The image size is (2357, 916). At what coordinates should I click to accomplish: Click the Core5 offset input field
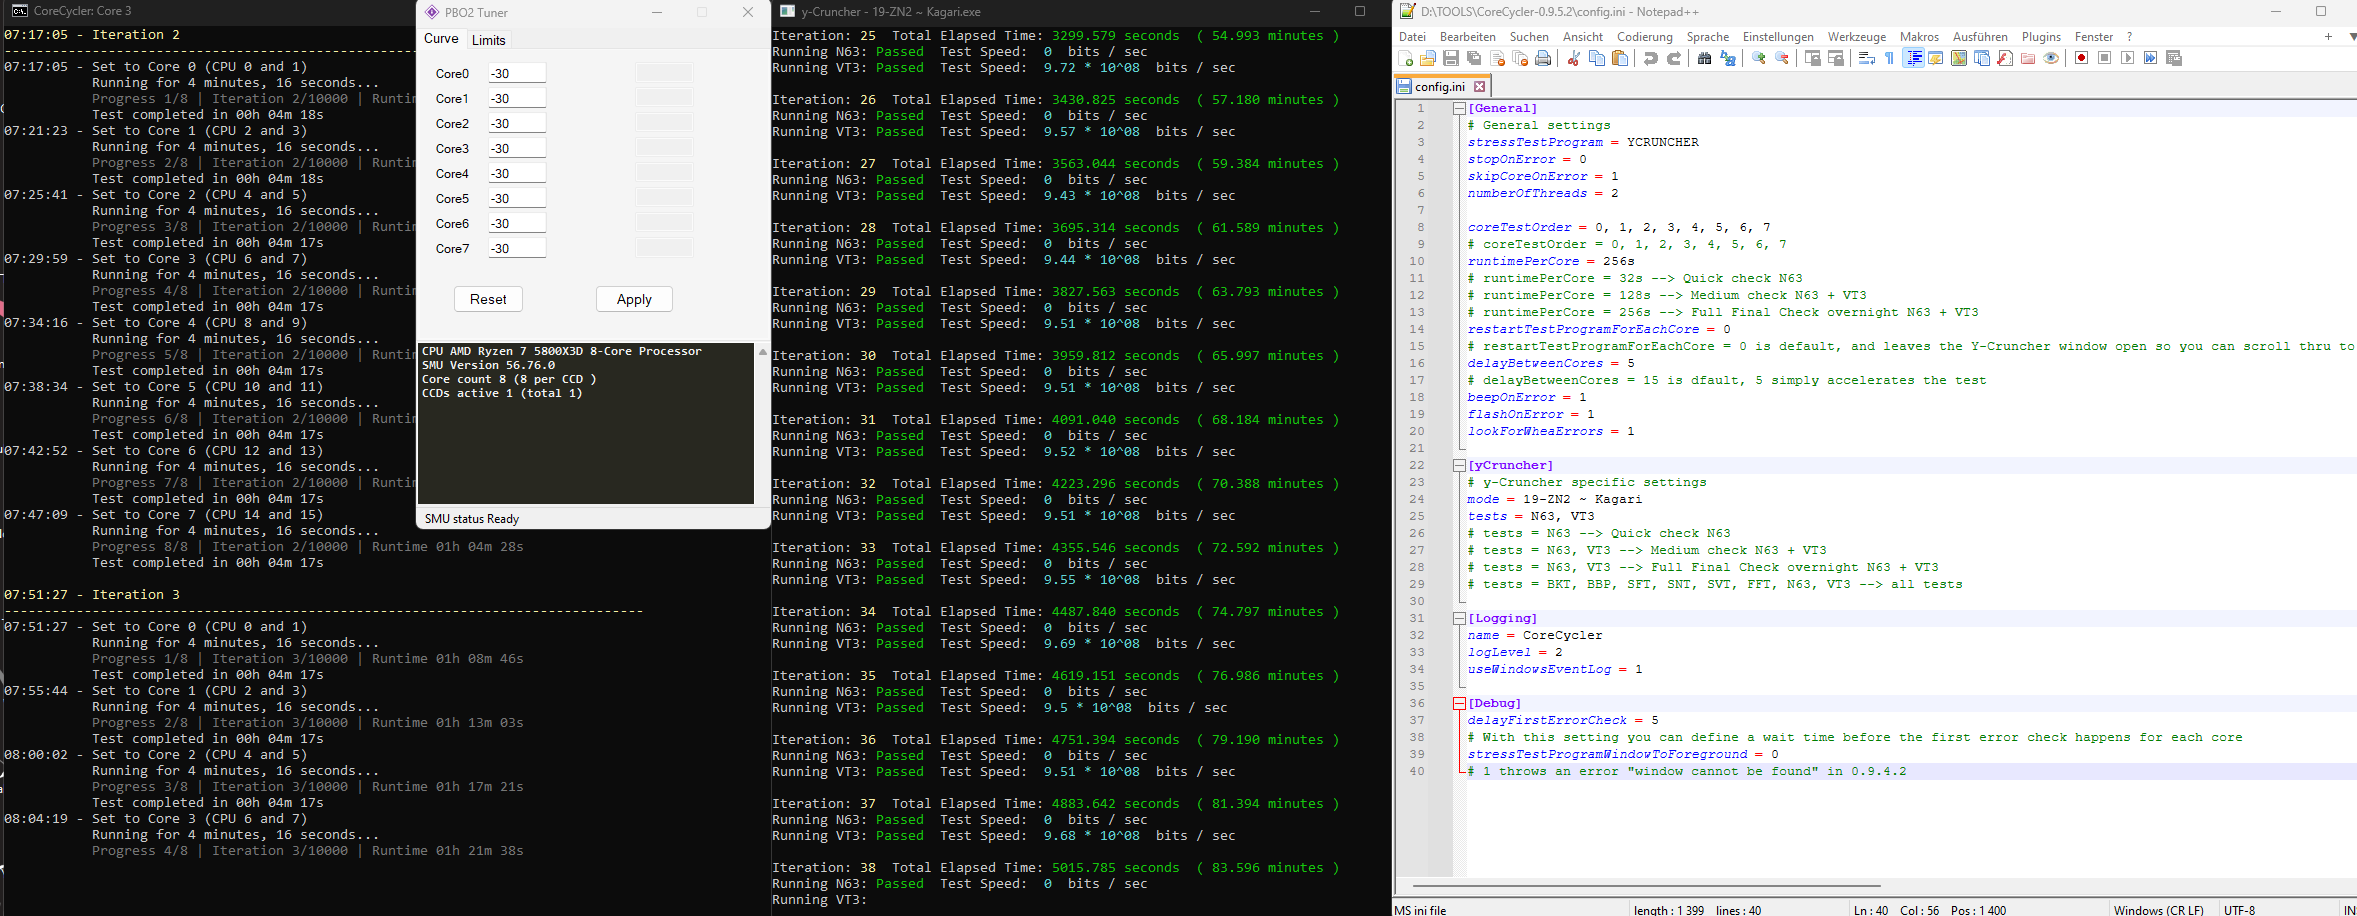tap(517, 198)
